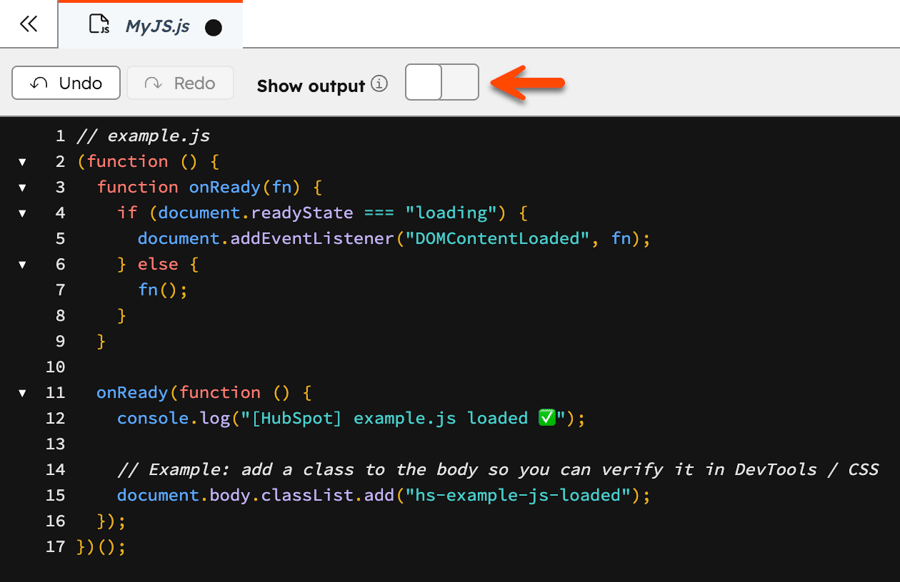
Task: Click the "})();" closing on line 17
Action: [101, 546]
